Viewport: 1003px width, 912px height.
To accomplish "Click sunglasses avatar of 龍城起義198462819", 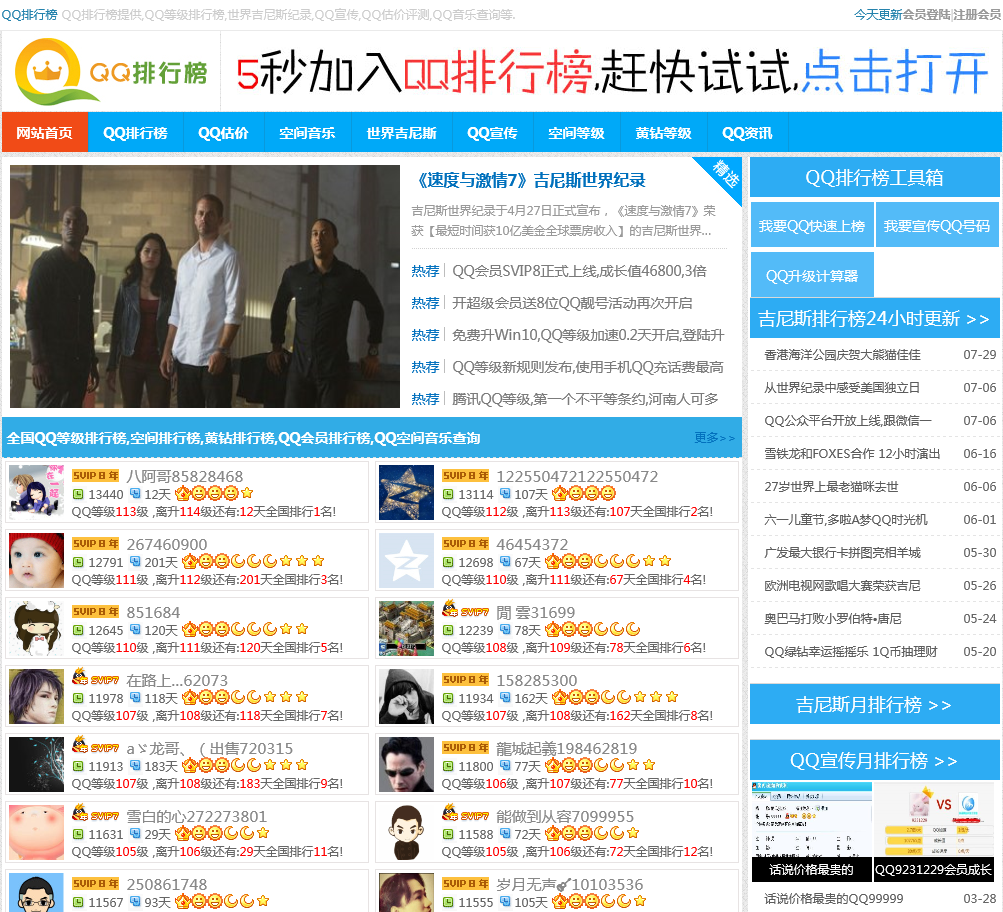I will point(406,764).
